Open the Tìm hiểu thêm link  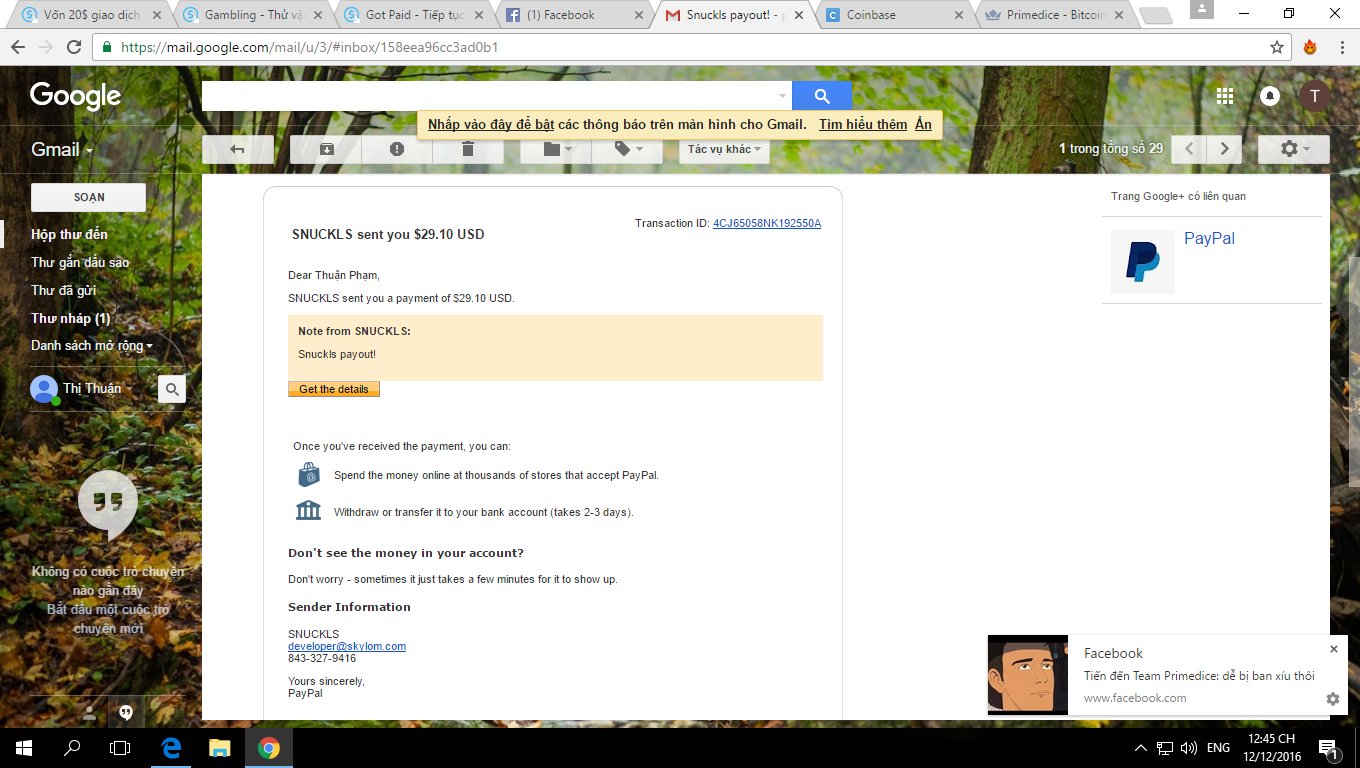[863, 125]
